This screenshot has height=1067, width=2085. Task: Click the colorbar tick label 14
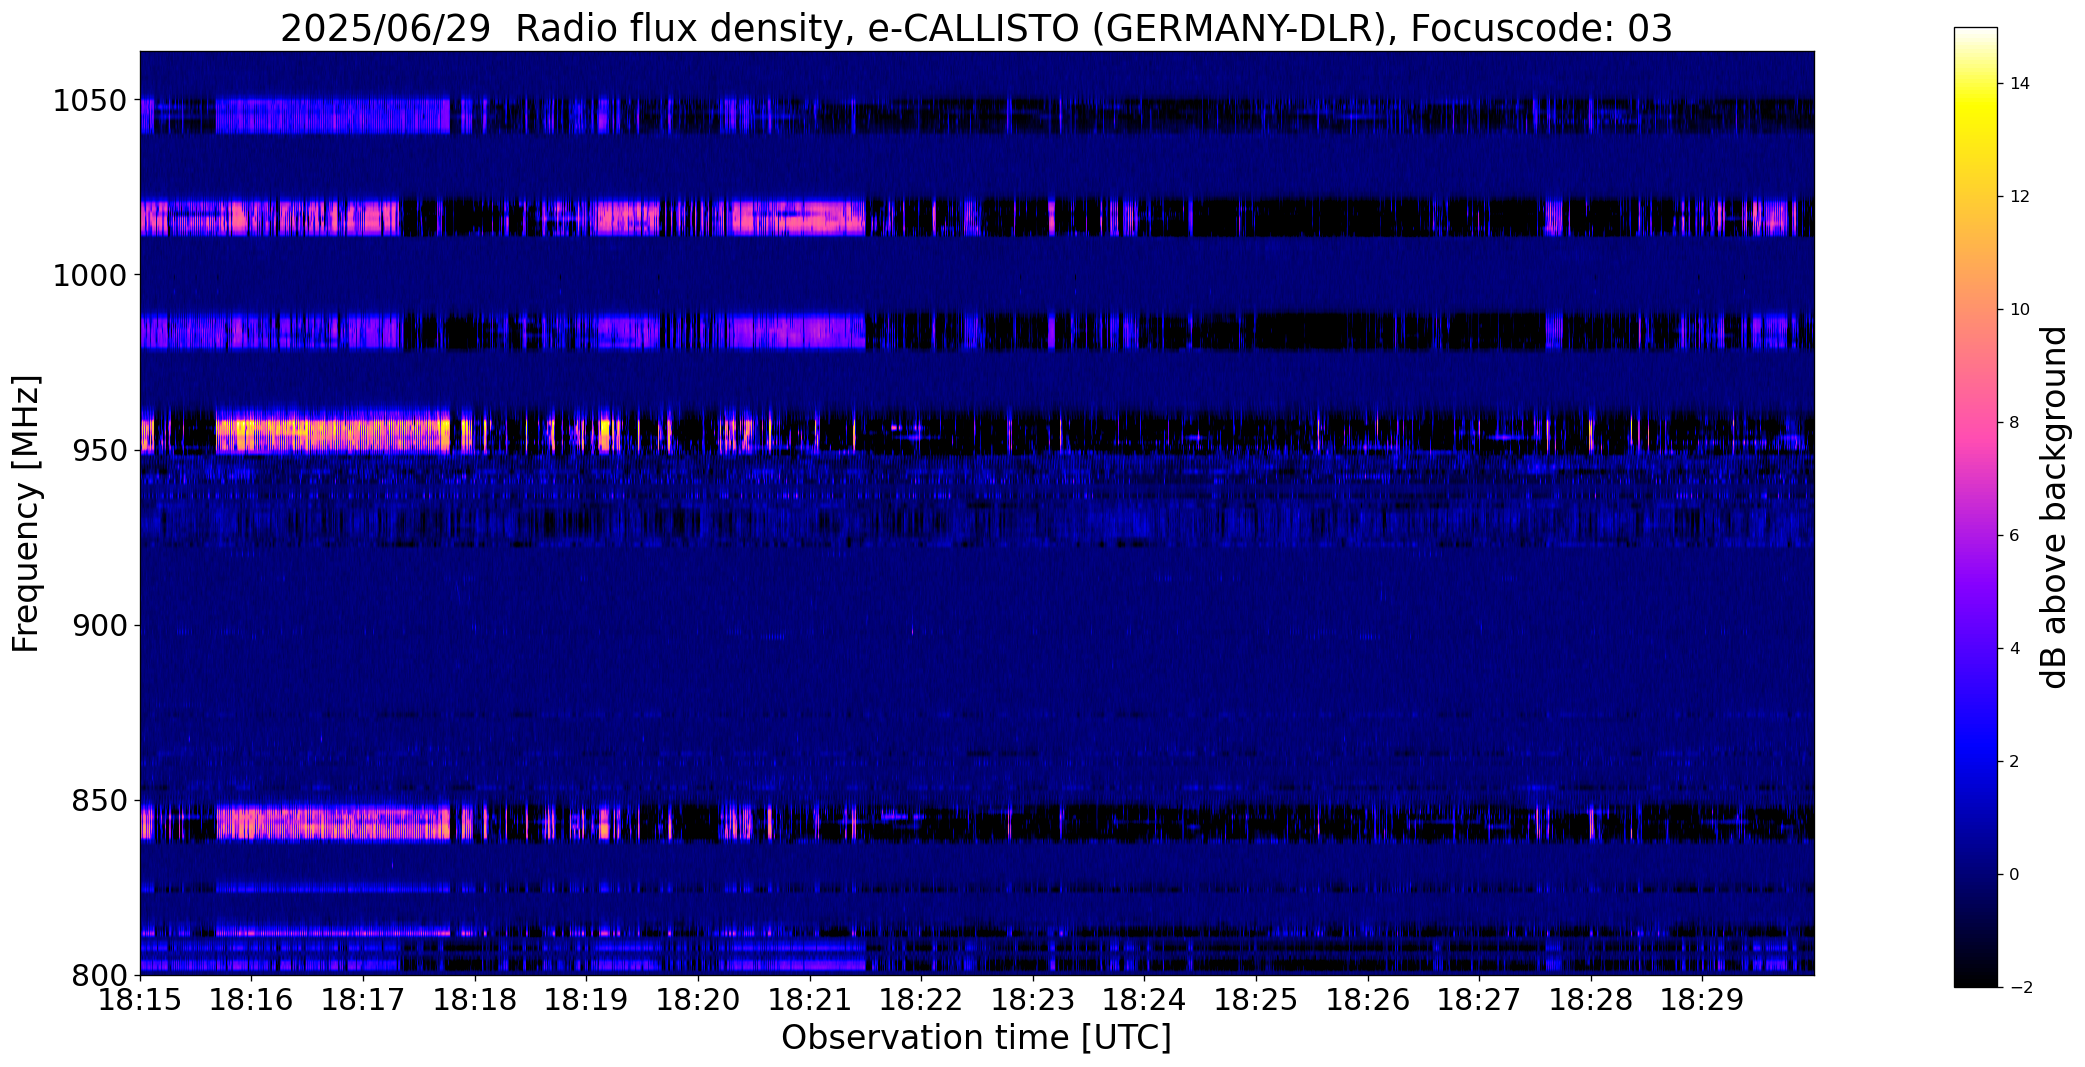coord(2019,84)
